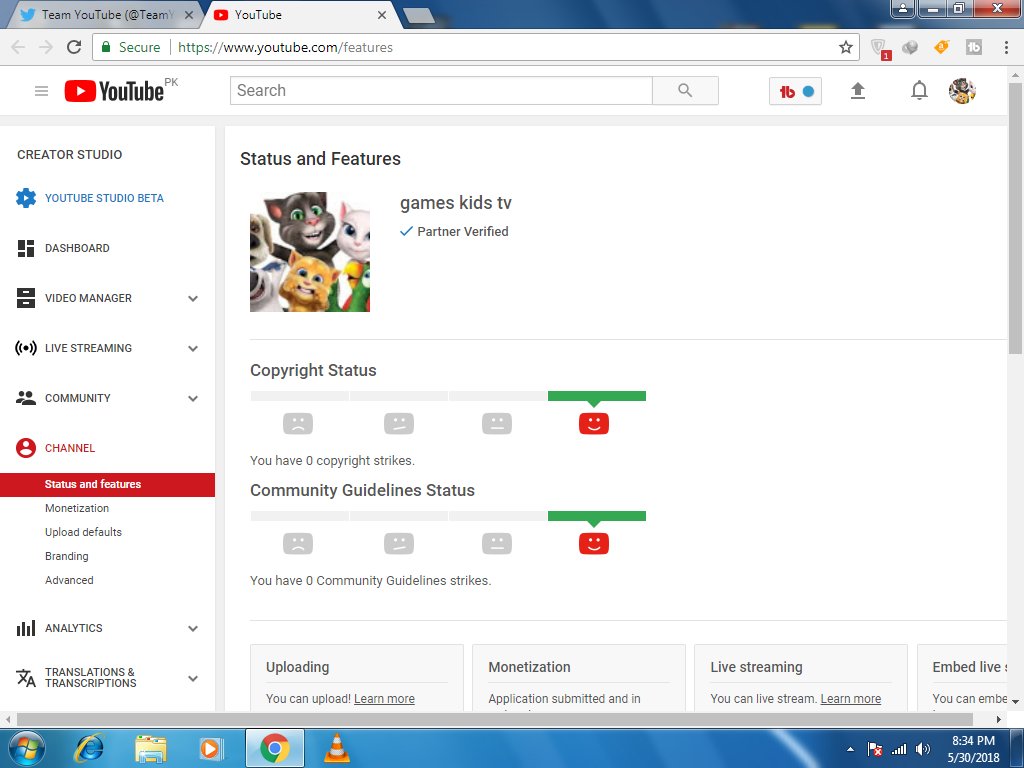The width and height of the screenshot is (1024, 768).
Task: Click the Community people icon
Action: (x=26, y=398)
